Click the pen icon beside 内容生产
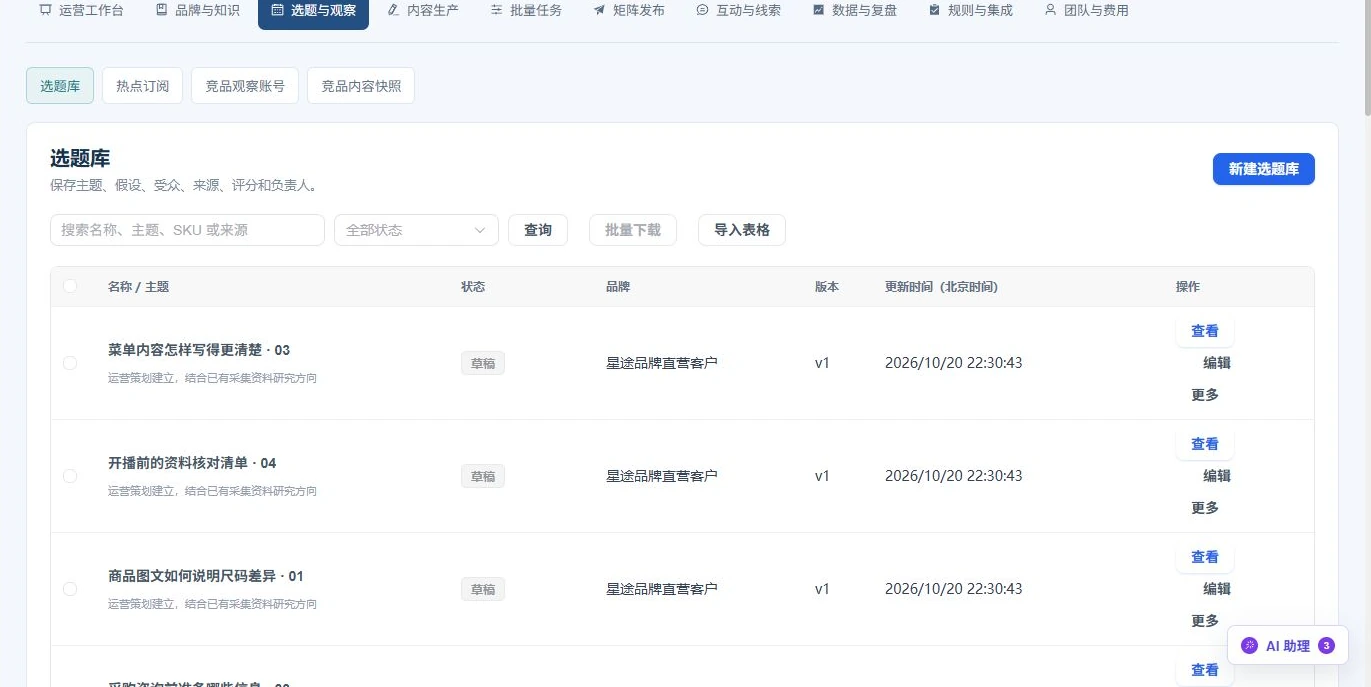This screenshot has height=687, width=1371. coord(393,10)
